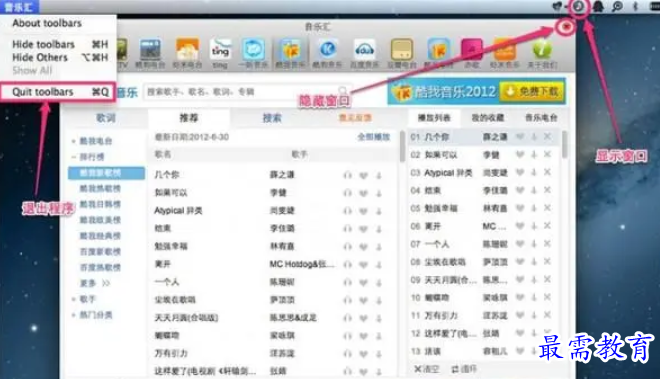Open the green 关于我们 info icon
The width and height of the screenshot is (660, 379).
(542, 53)
